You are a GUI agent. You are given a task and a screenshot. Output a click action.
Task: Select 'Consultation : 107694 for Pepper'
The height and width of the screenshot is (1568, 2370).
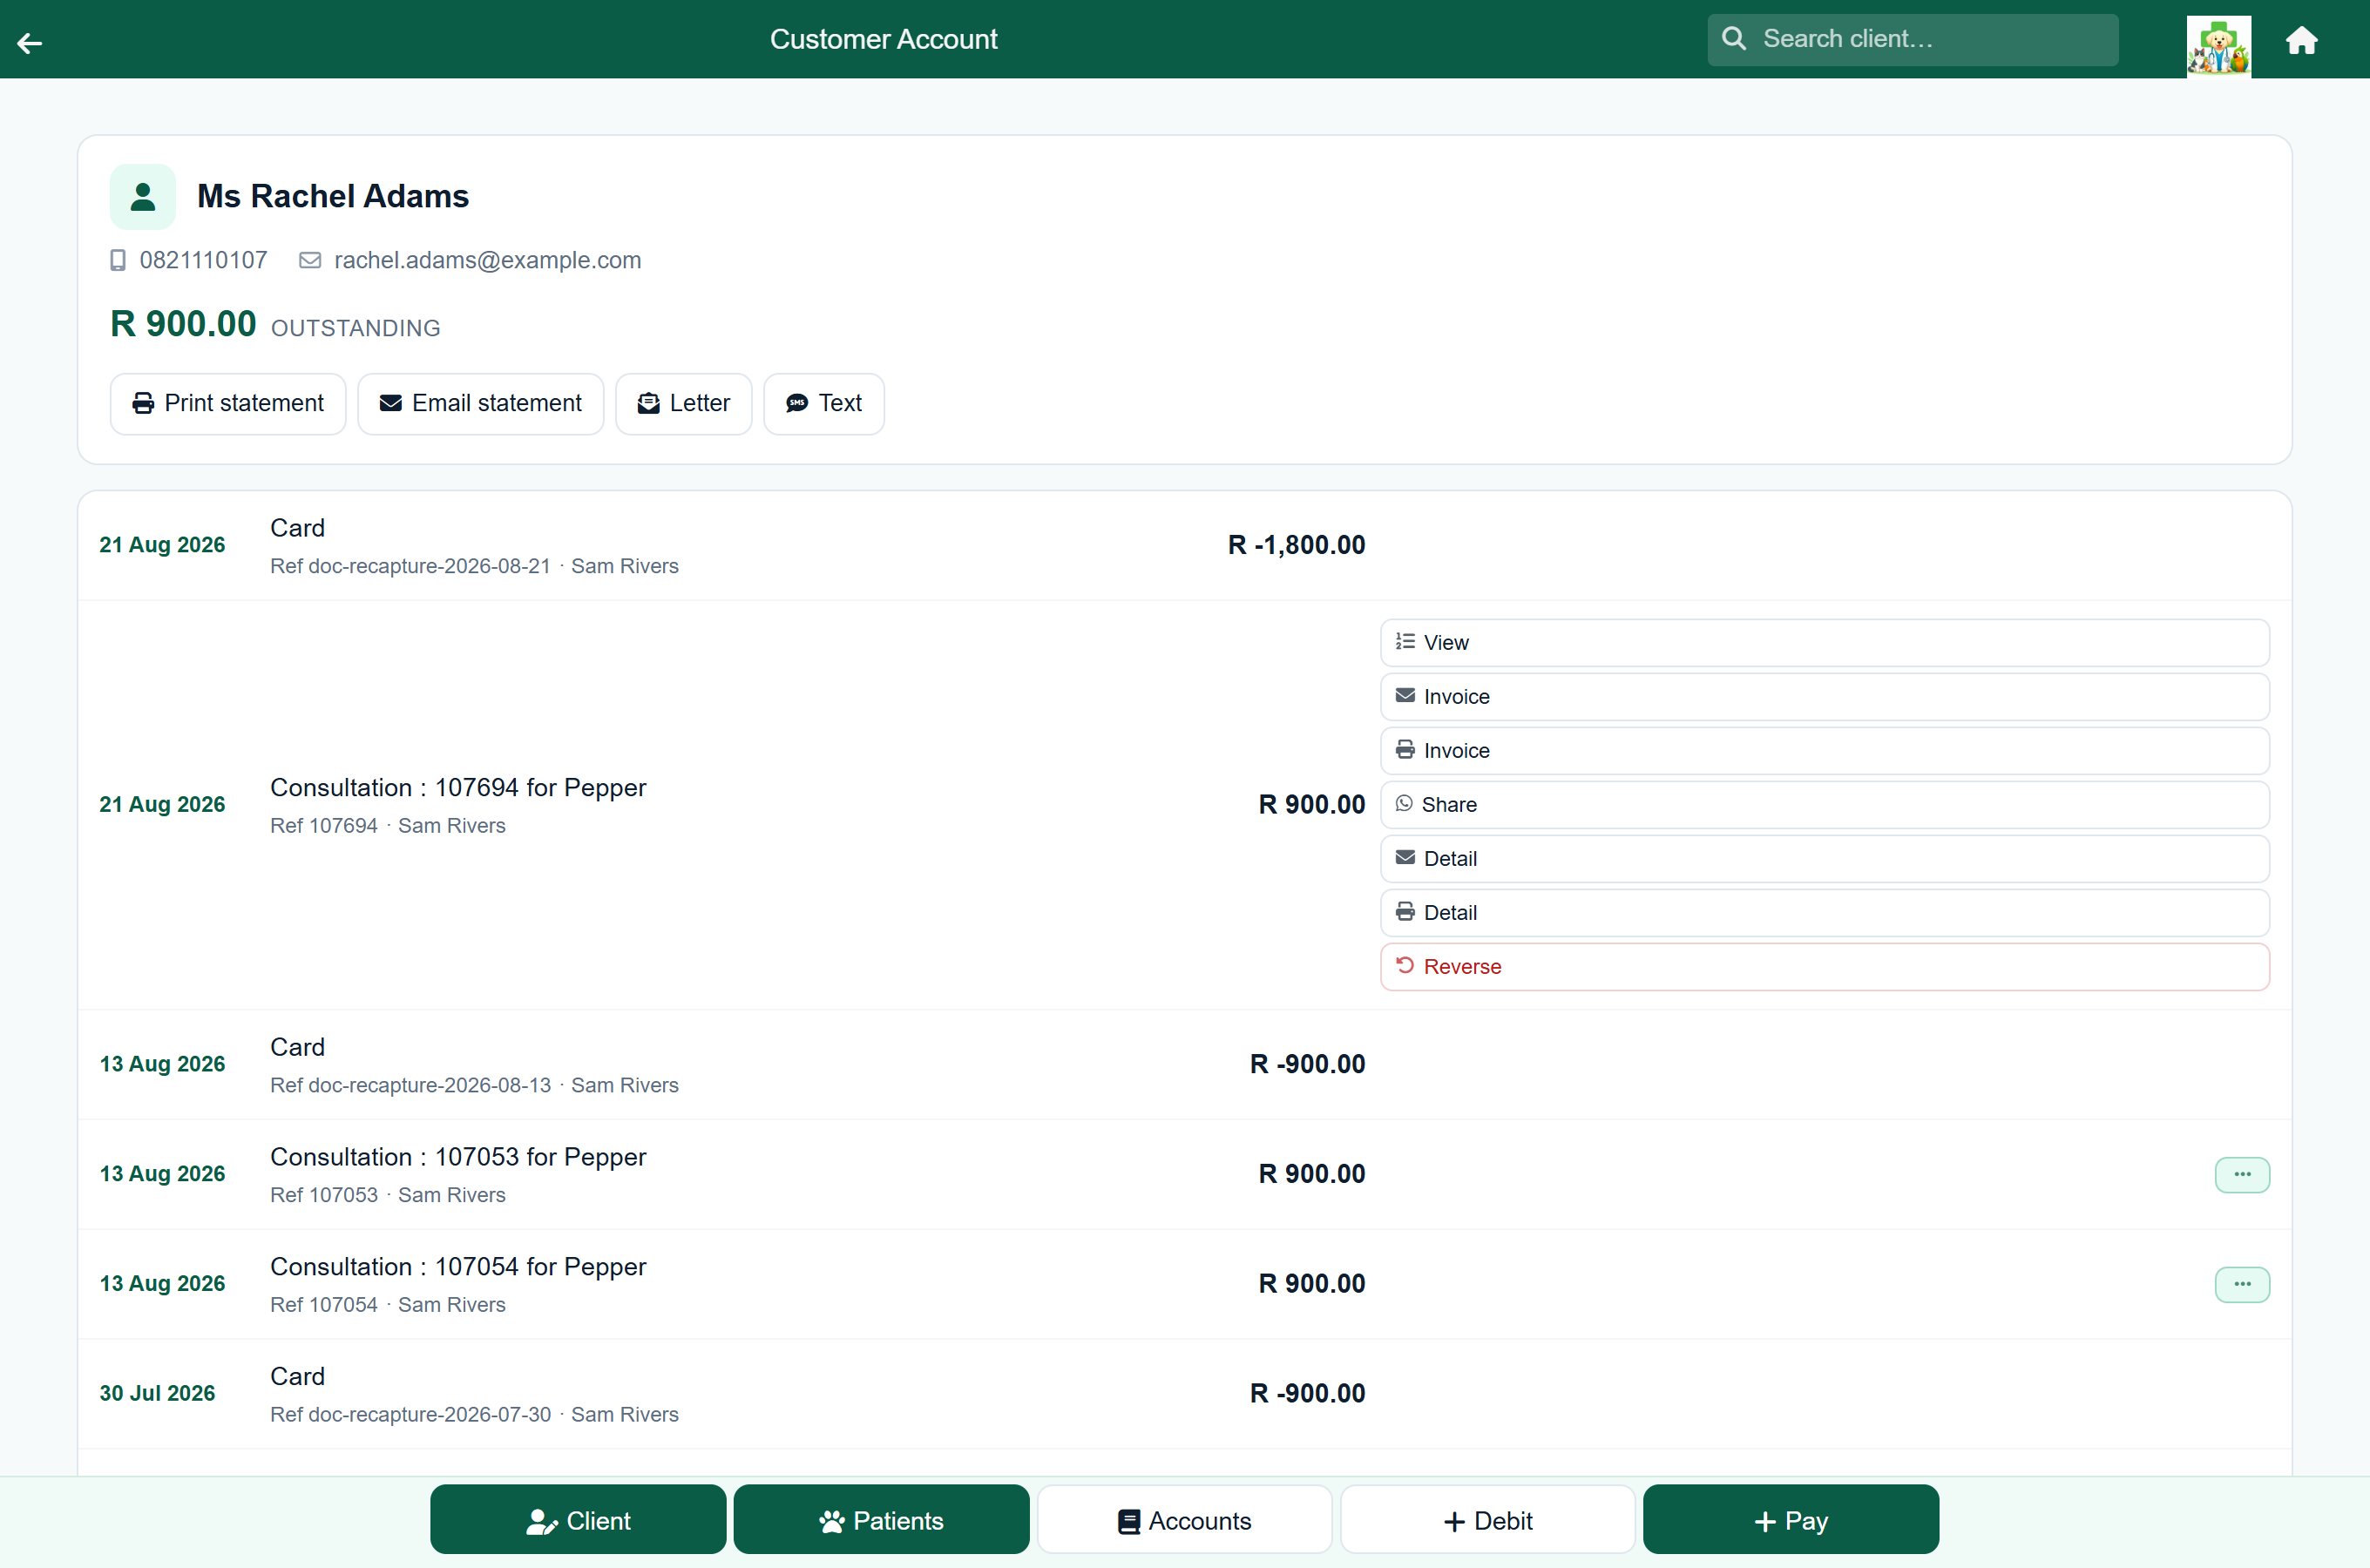[458, 787]
